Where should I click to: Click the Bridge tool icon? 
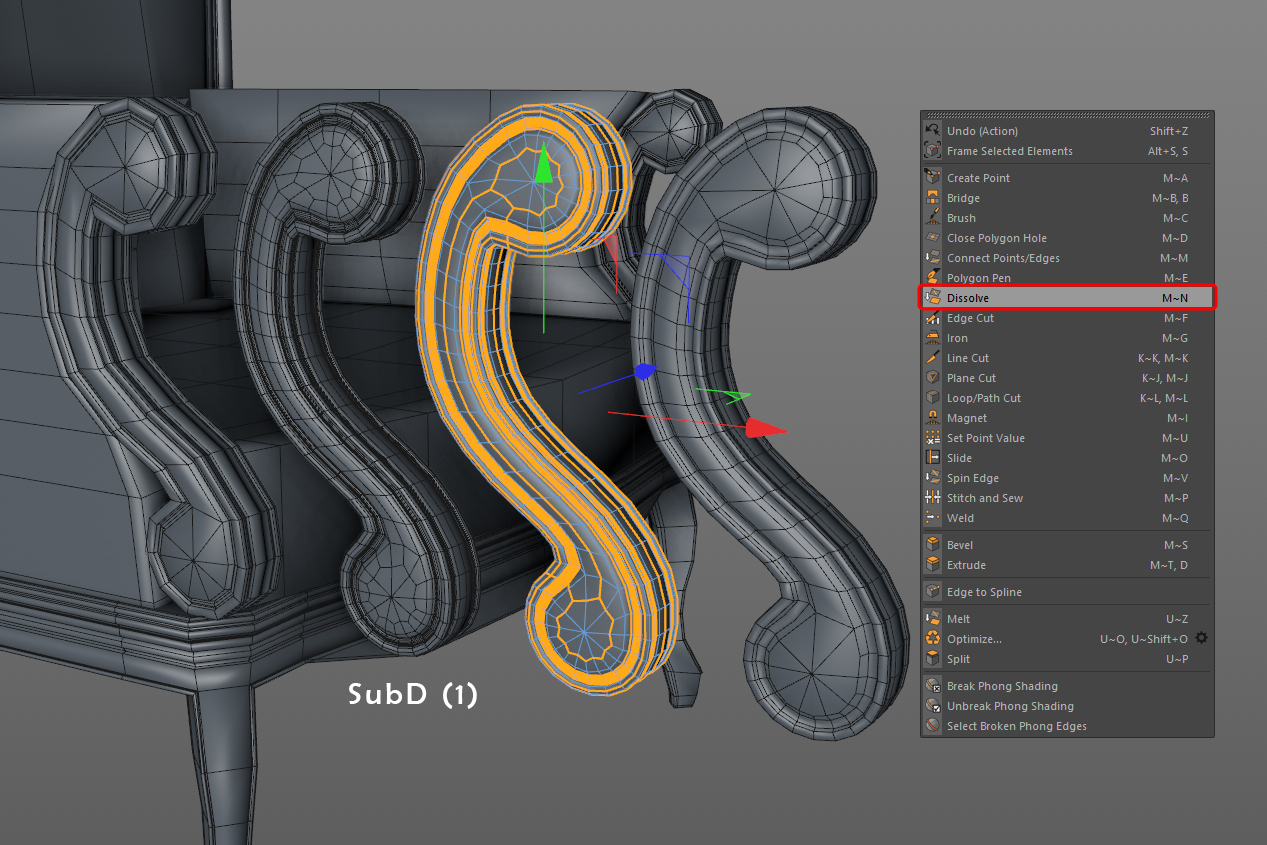(x=932, y=198)
